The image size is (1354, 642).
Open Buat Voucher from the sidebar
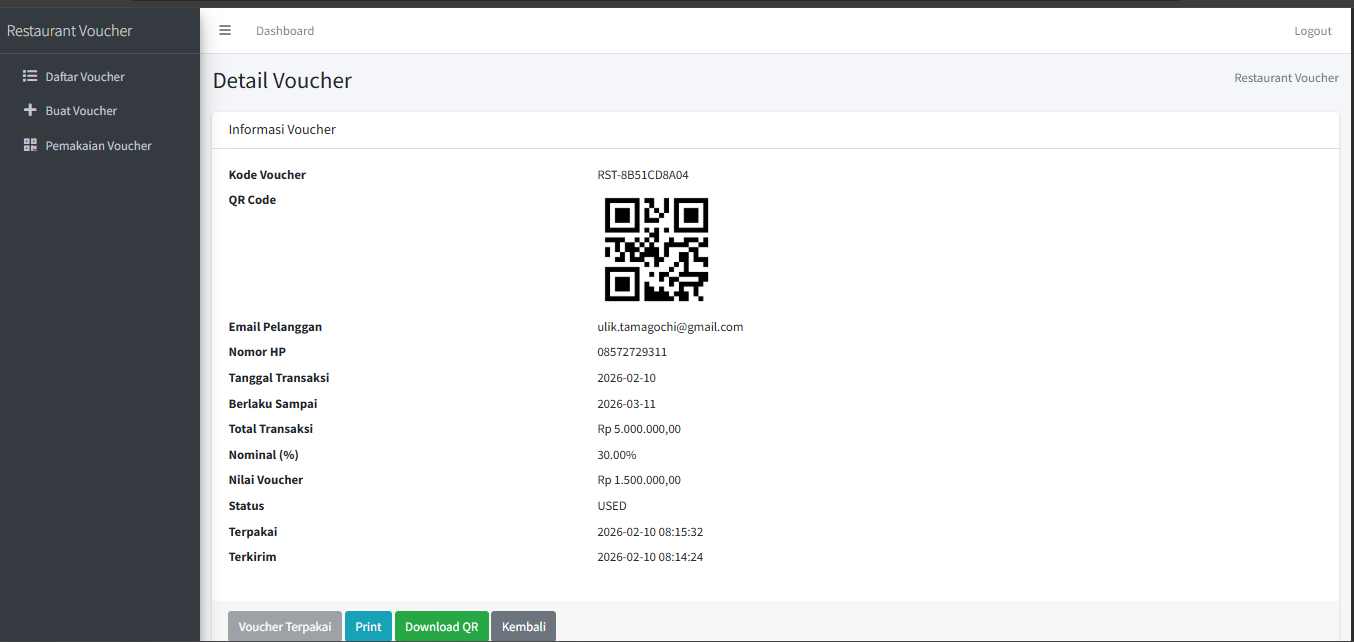[79, 110]
